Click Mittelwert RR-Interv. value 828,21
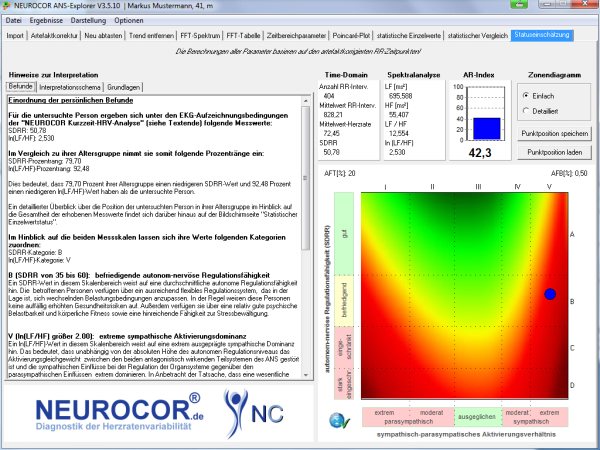This screenshot has height=450, width=600. click(x=333, y=115)
